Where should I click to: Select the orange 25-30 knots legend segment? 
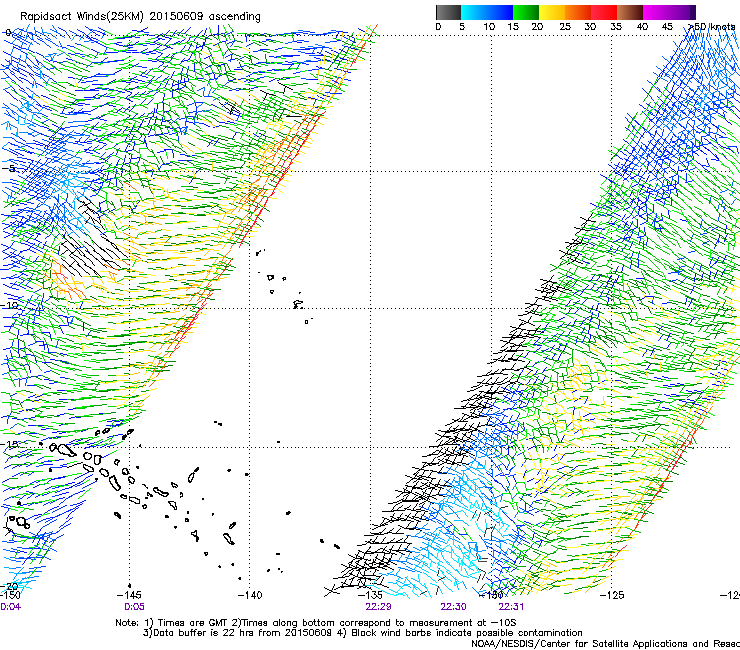578,12
